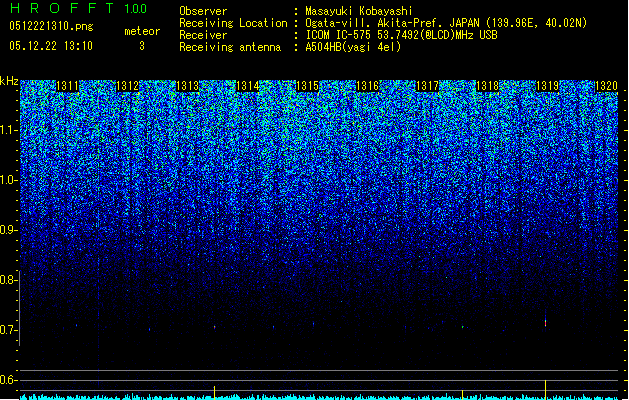Click the yellow detection tick below 1319

click(x=546, y=389)
